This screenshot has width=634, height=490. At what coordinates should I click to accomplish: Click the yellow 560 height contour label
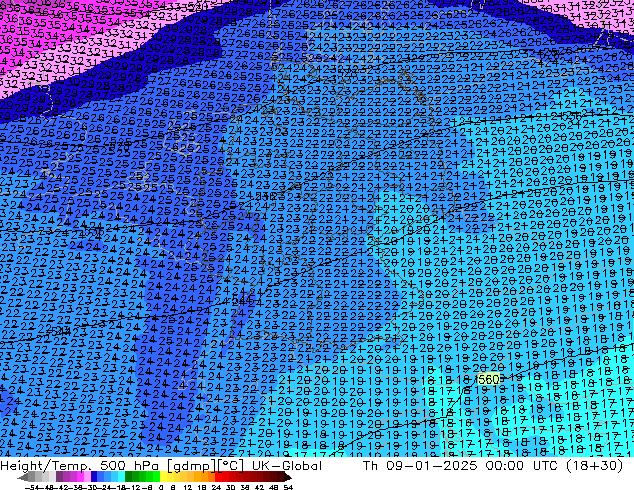coord(488,379)
